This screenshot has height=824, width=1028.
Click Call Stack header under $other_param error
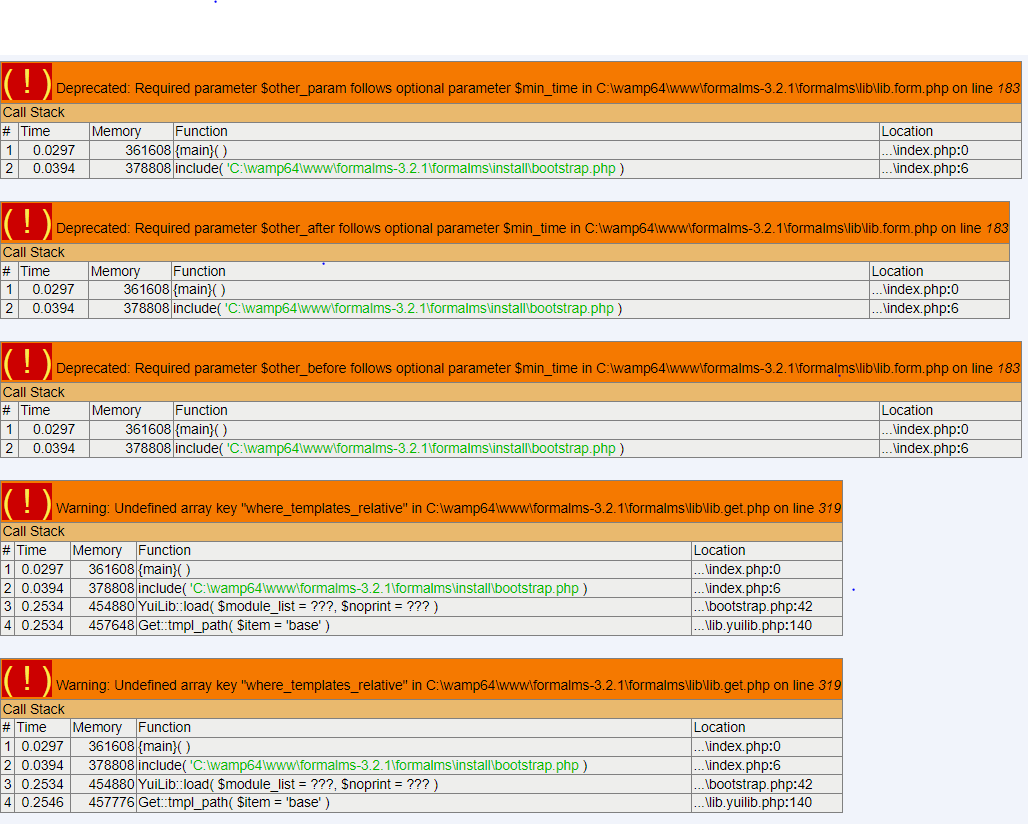click(x=34, y=112)
